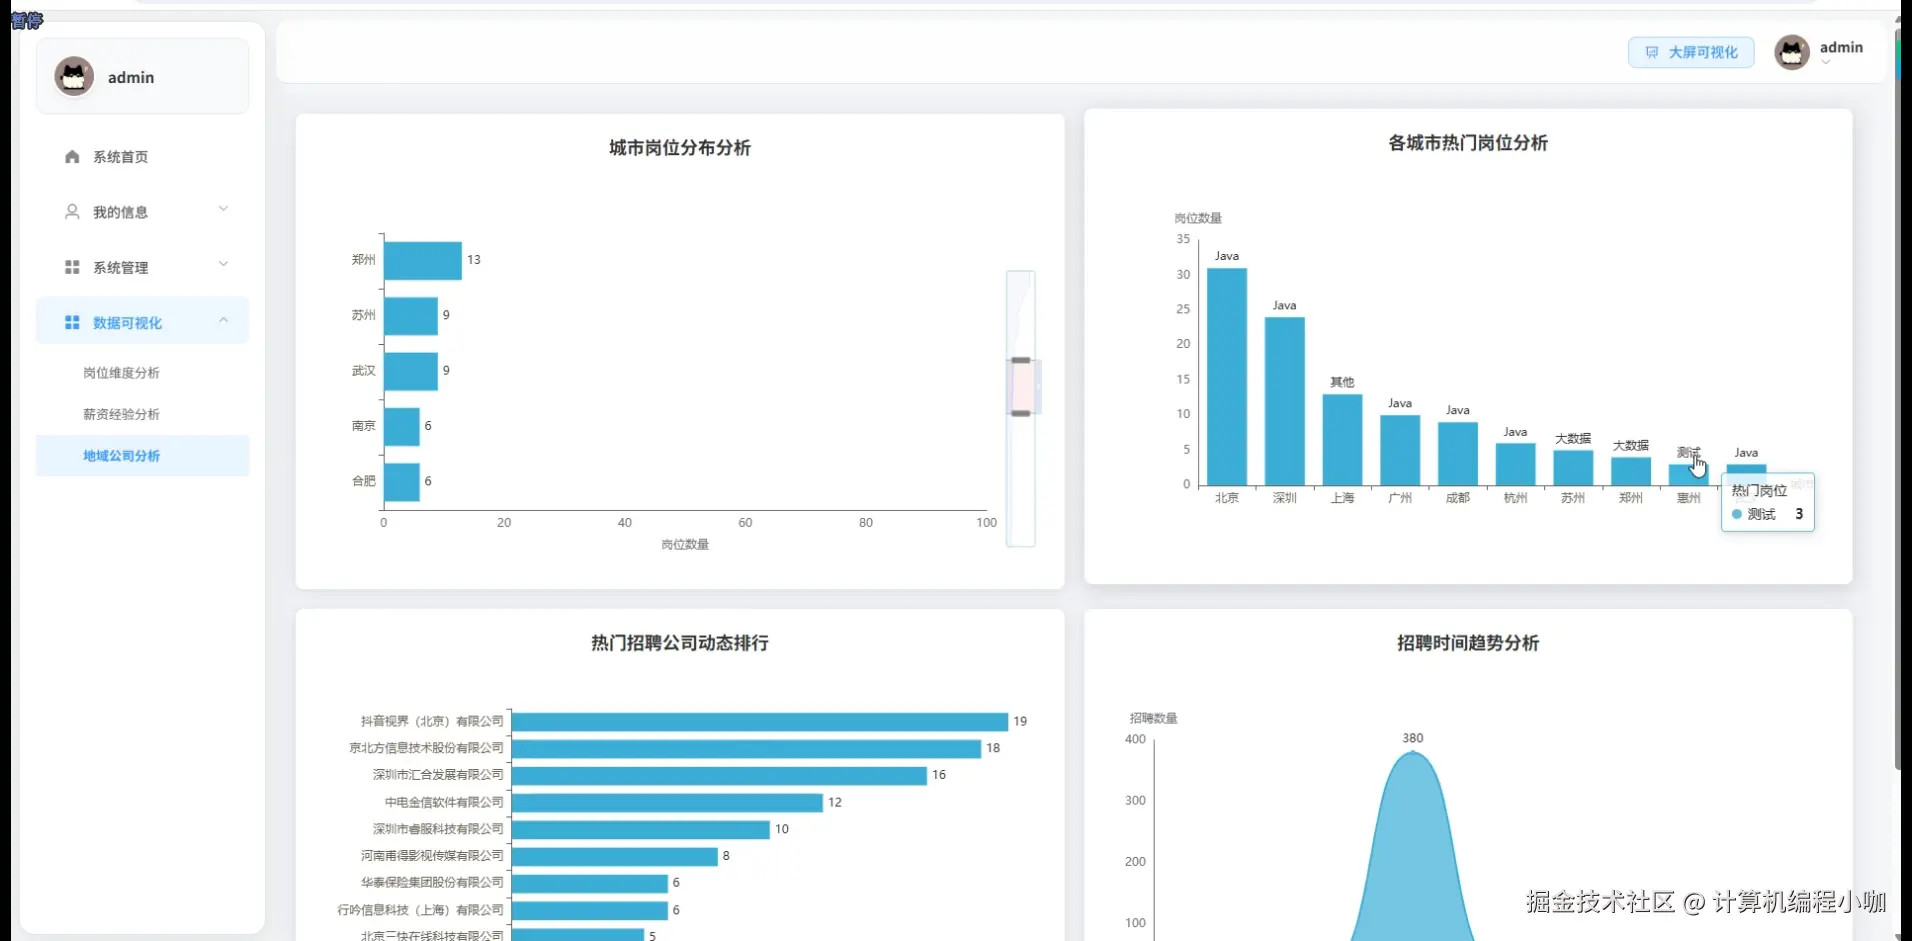Select 薪资经验分析 submenu item

click(142, 414)
